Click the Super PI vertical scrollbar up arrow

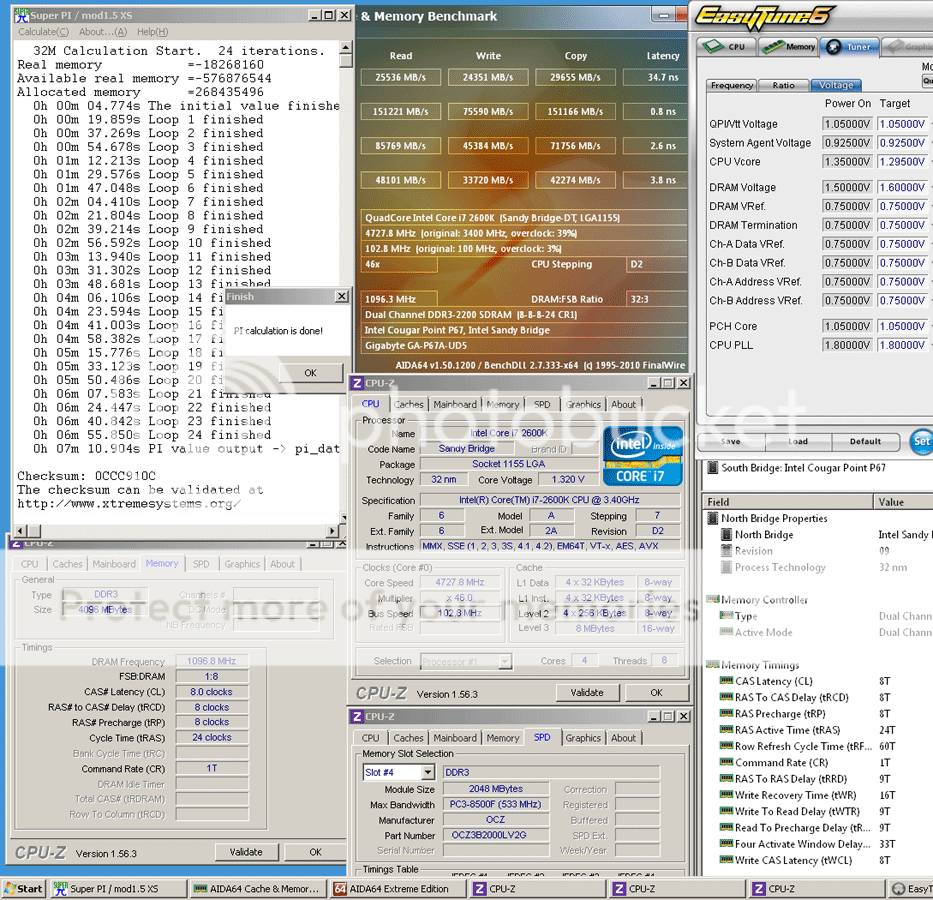[x=346, y=47]
